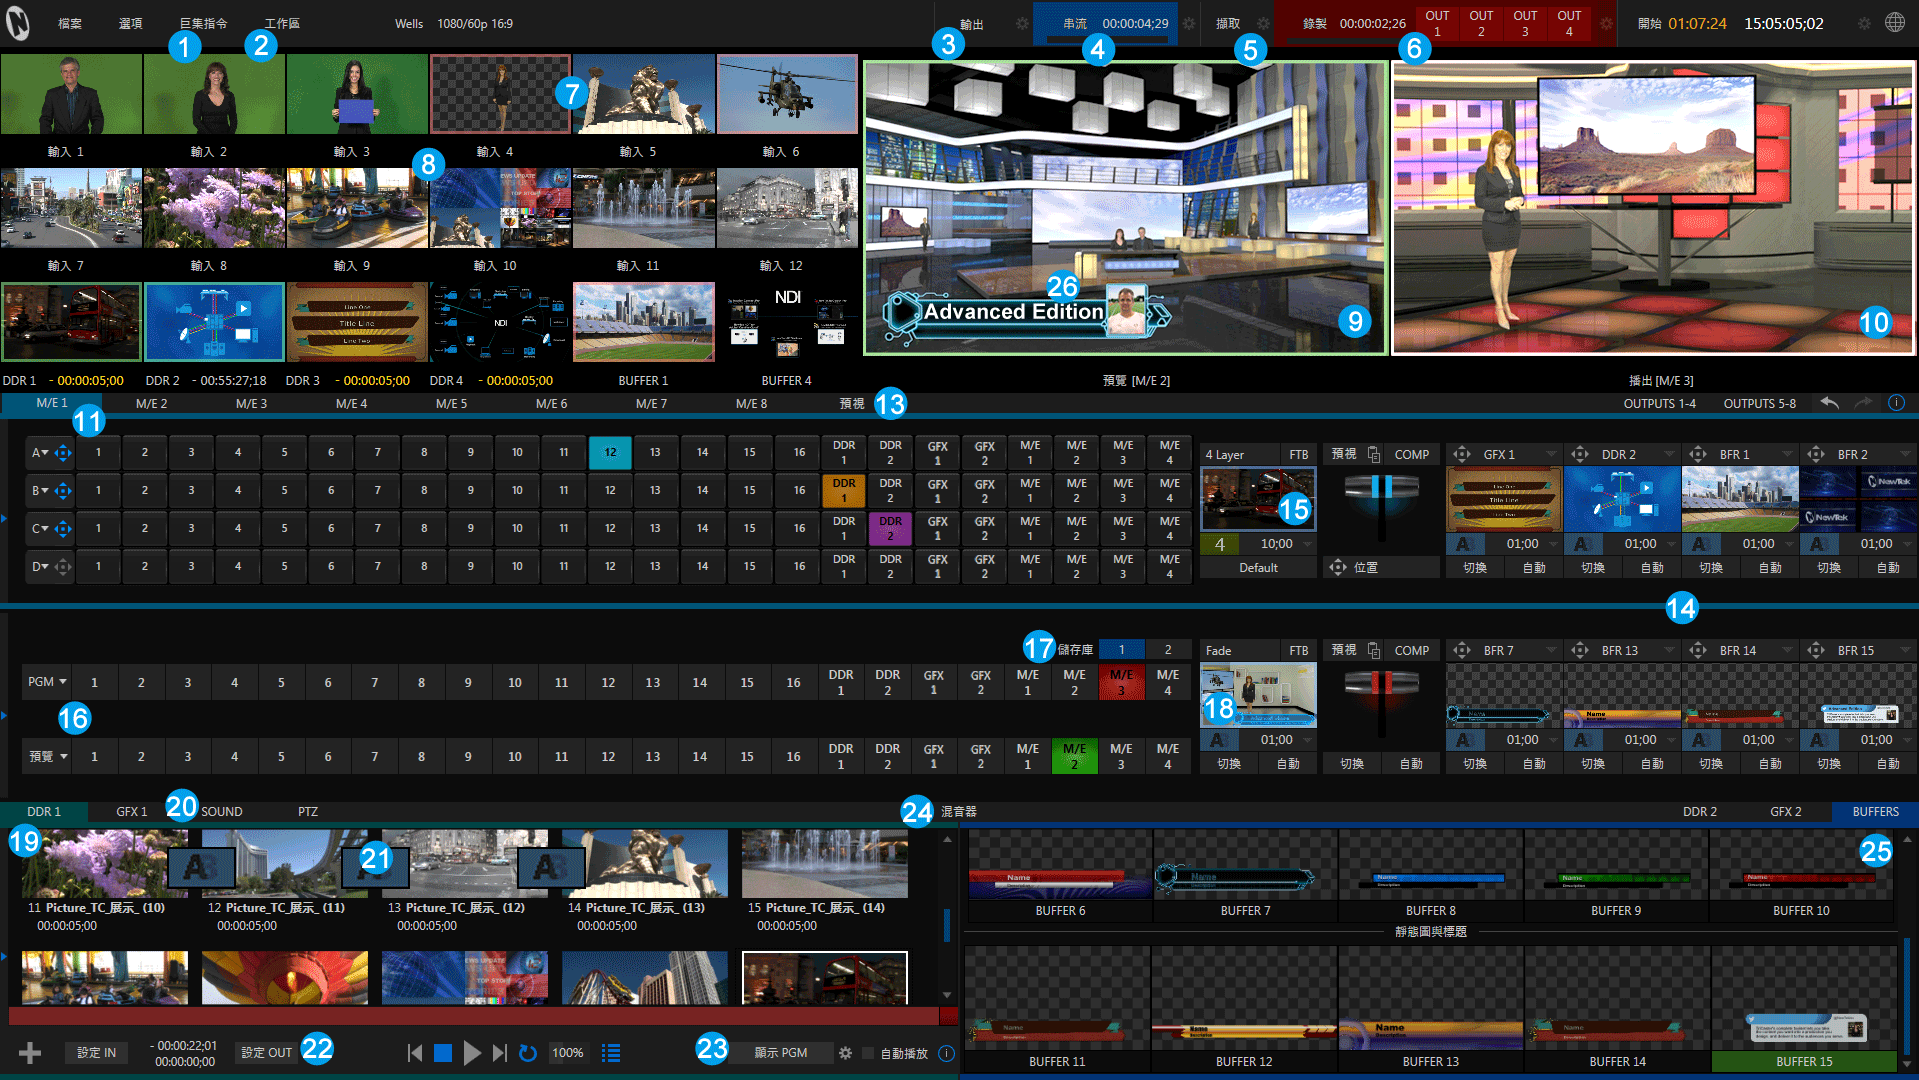The image size is (1919, 1080).
Task: Open the 檔案 menu
Action: [x=70, y=23]
